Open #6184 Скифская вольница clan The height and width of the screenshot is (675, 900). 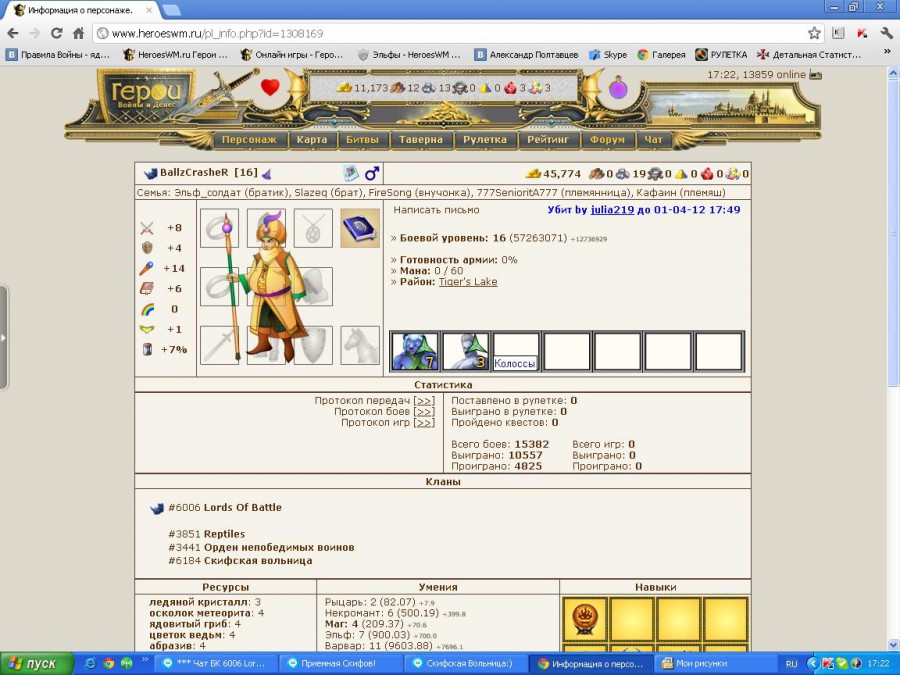(x=240, y=561)
